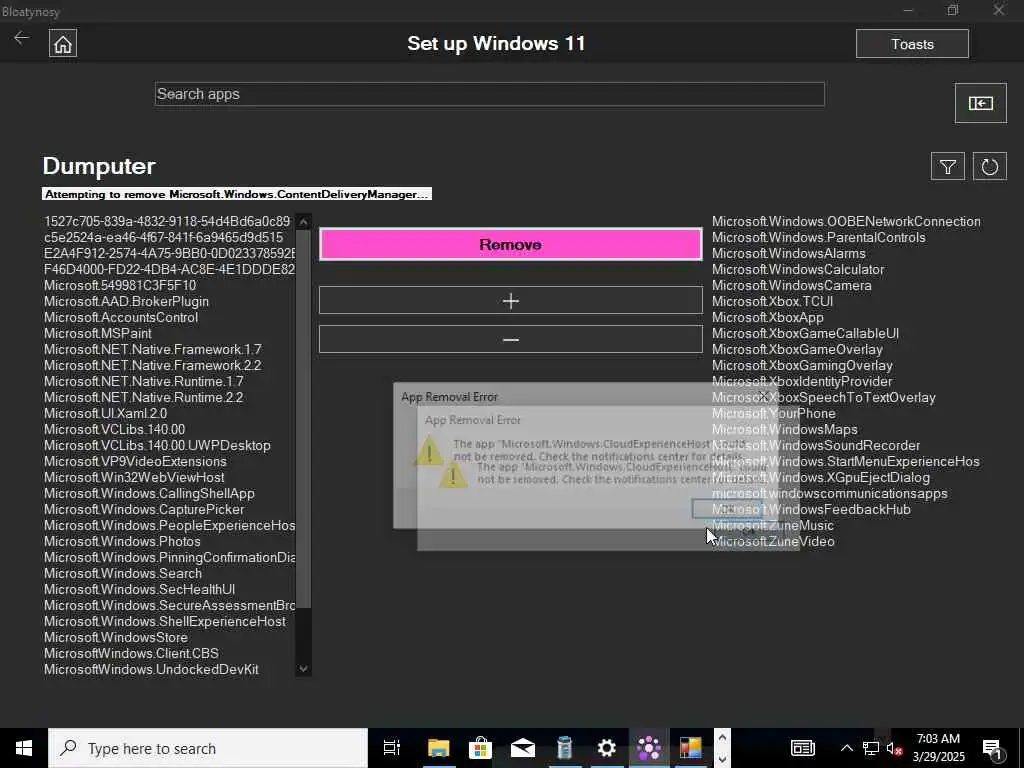The width and height of the screenshot is (1024, 768).
Task: Click the collapse panel icon button
Action: [x=980, y=103]
